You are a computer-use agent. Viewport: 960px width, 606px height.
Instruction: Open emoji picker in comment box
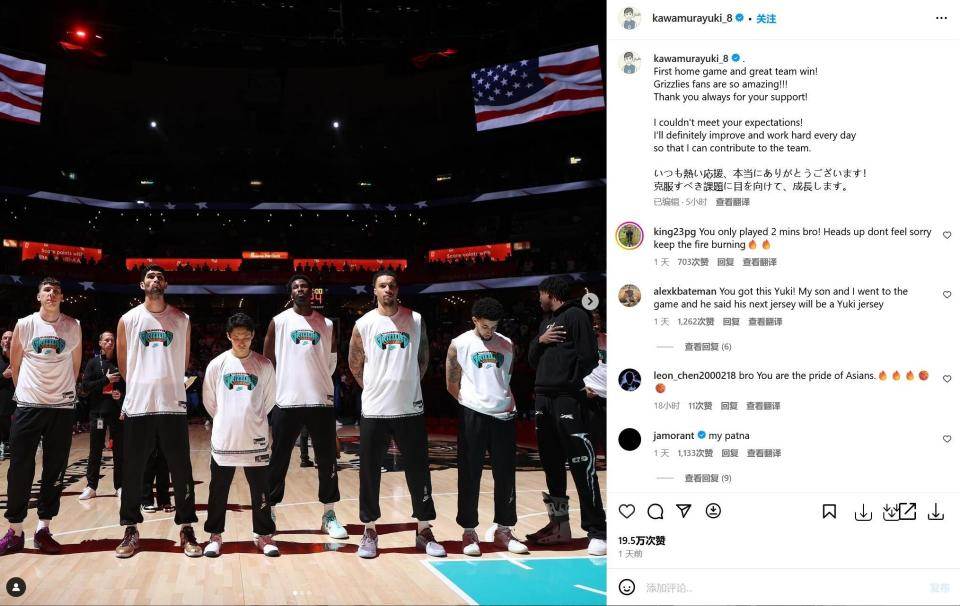pos(626,587)
